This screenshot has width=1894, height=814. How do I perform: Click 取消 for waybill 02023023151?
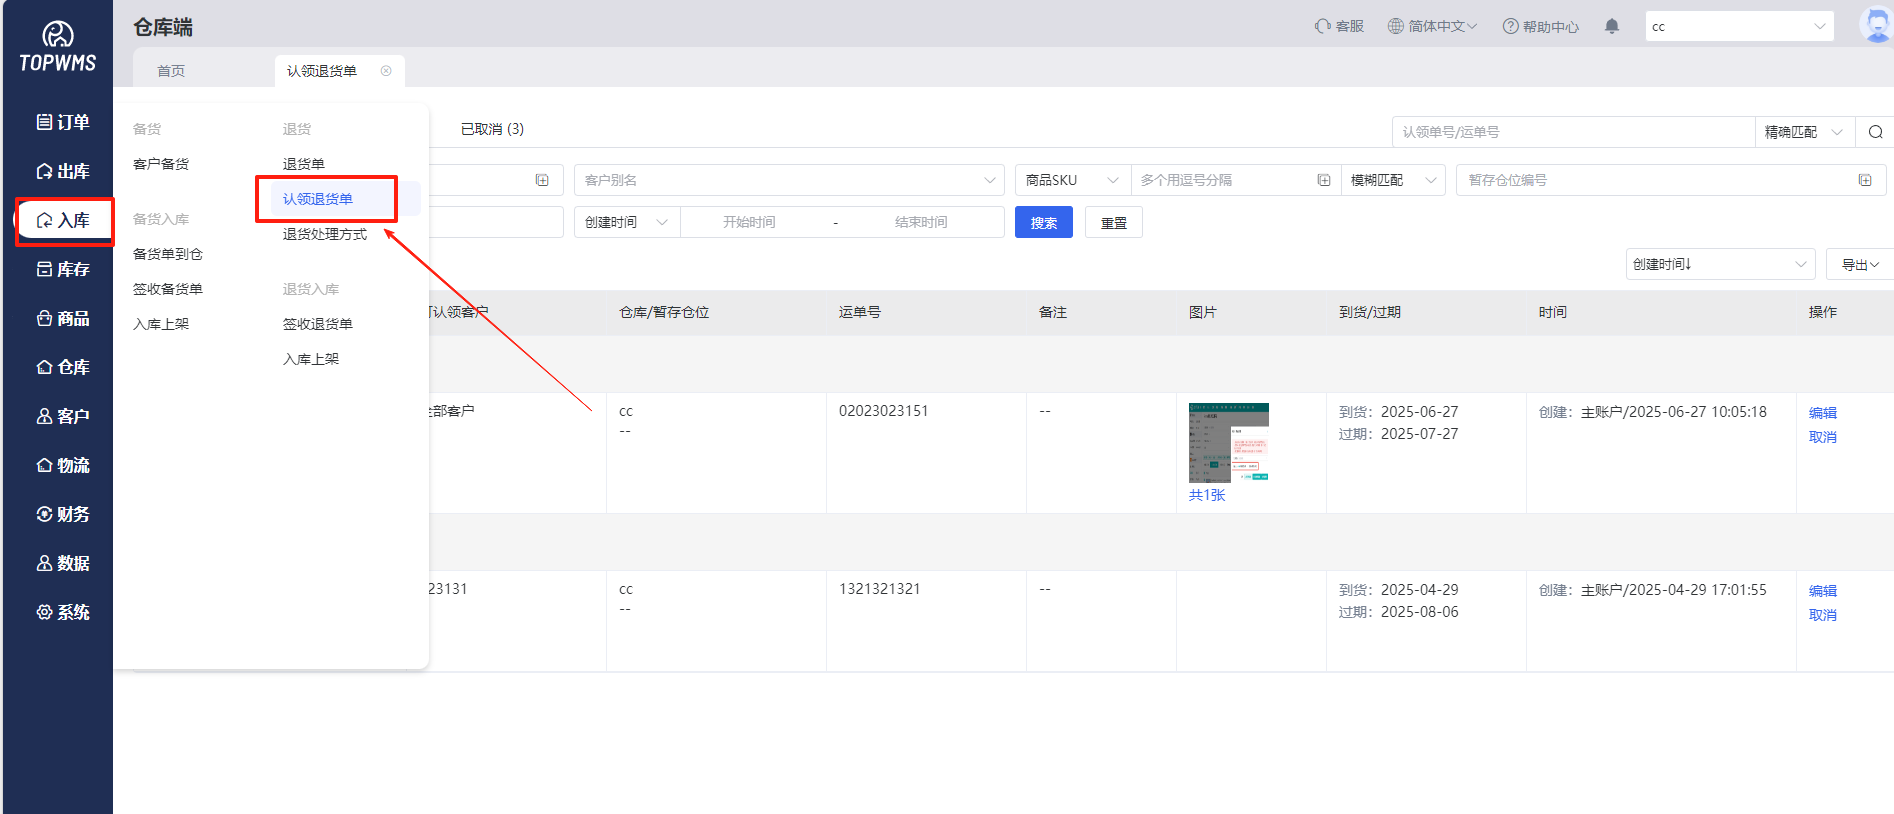pyautogui.click(x=1823, y=437)
